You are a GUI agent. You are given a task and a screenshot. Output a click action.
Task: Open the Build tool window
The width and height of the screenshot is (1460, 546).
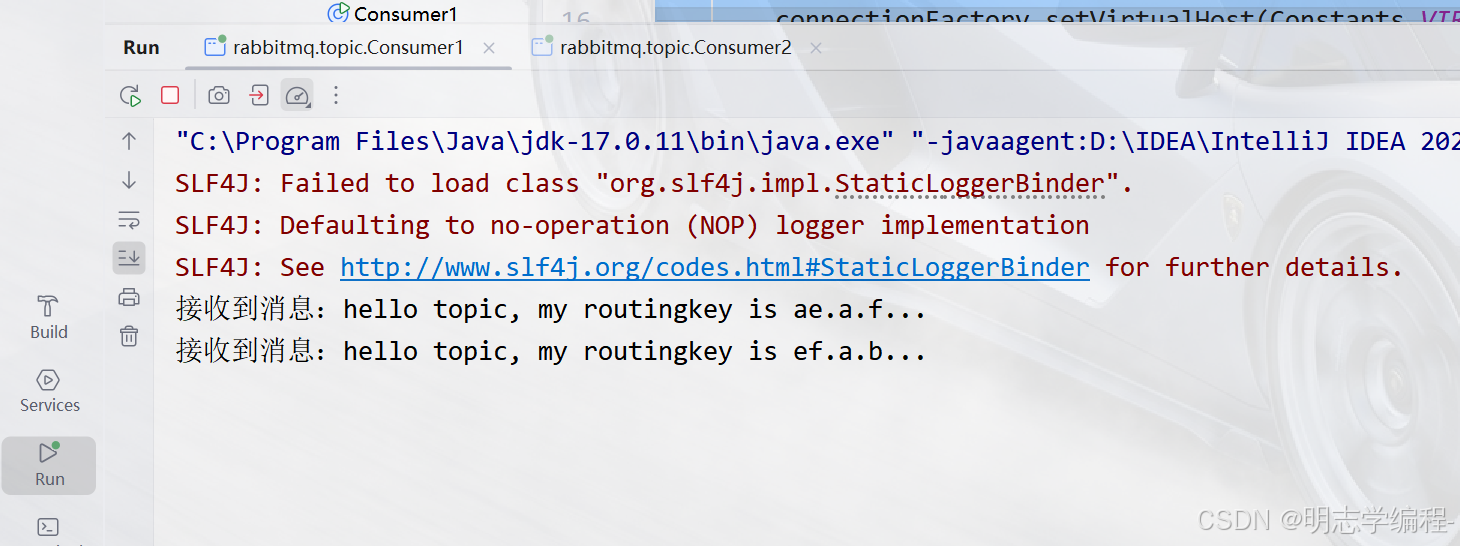pyautogui.click(x=48, y=317)
